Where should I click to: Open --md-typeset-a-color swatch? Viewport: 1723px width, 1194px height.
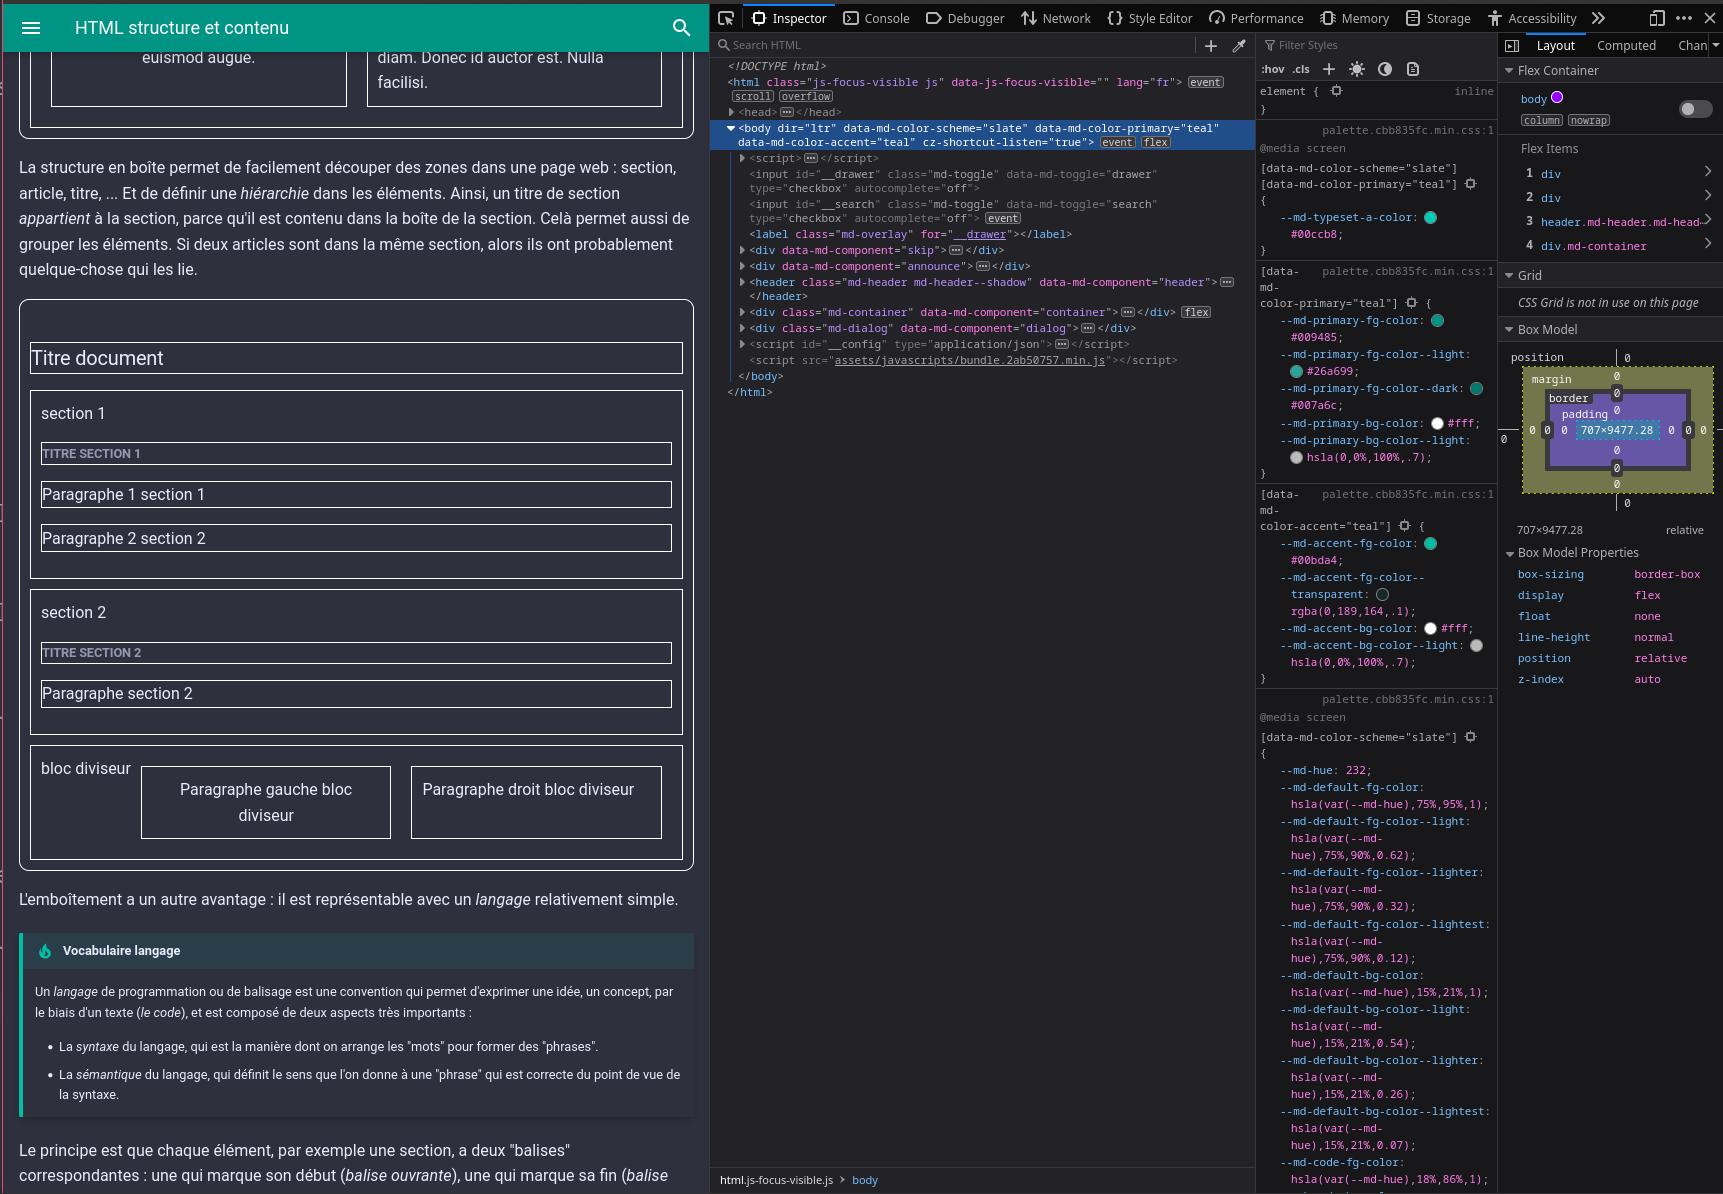1430,217
